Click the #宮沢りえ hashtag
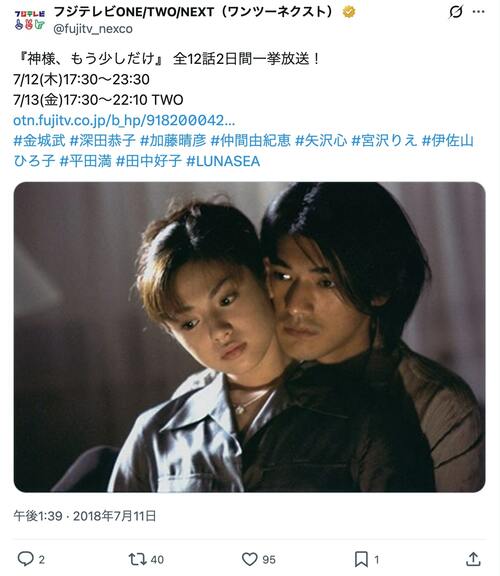The height and width of the screenshot is (576, 500). pyautogui.click(x=384, y=140)
